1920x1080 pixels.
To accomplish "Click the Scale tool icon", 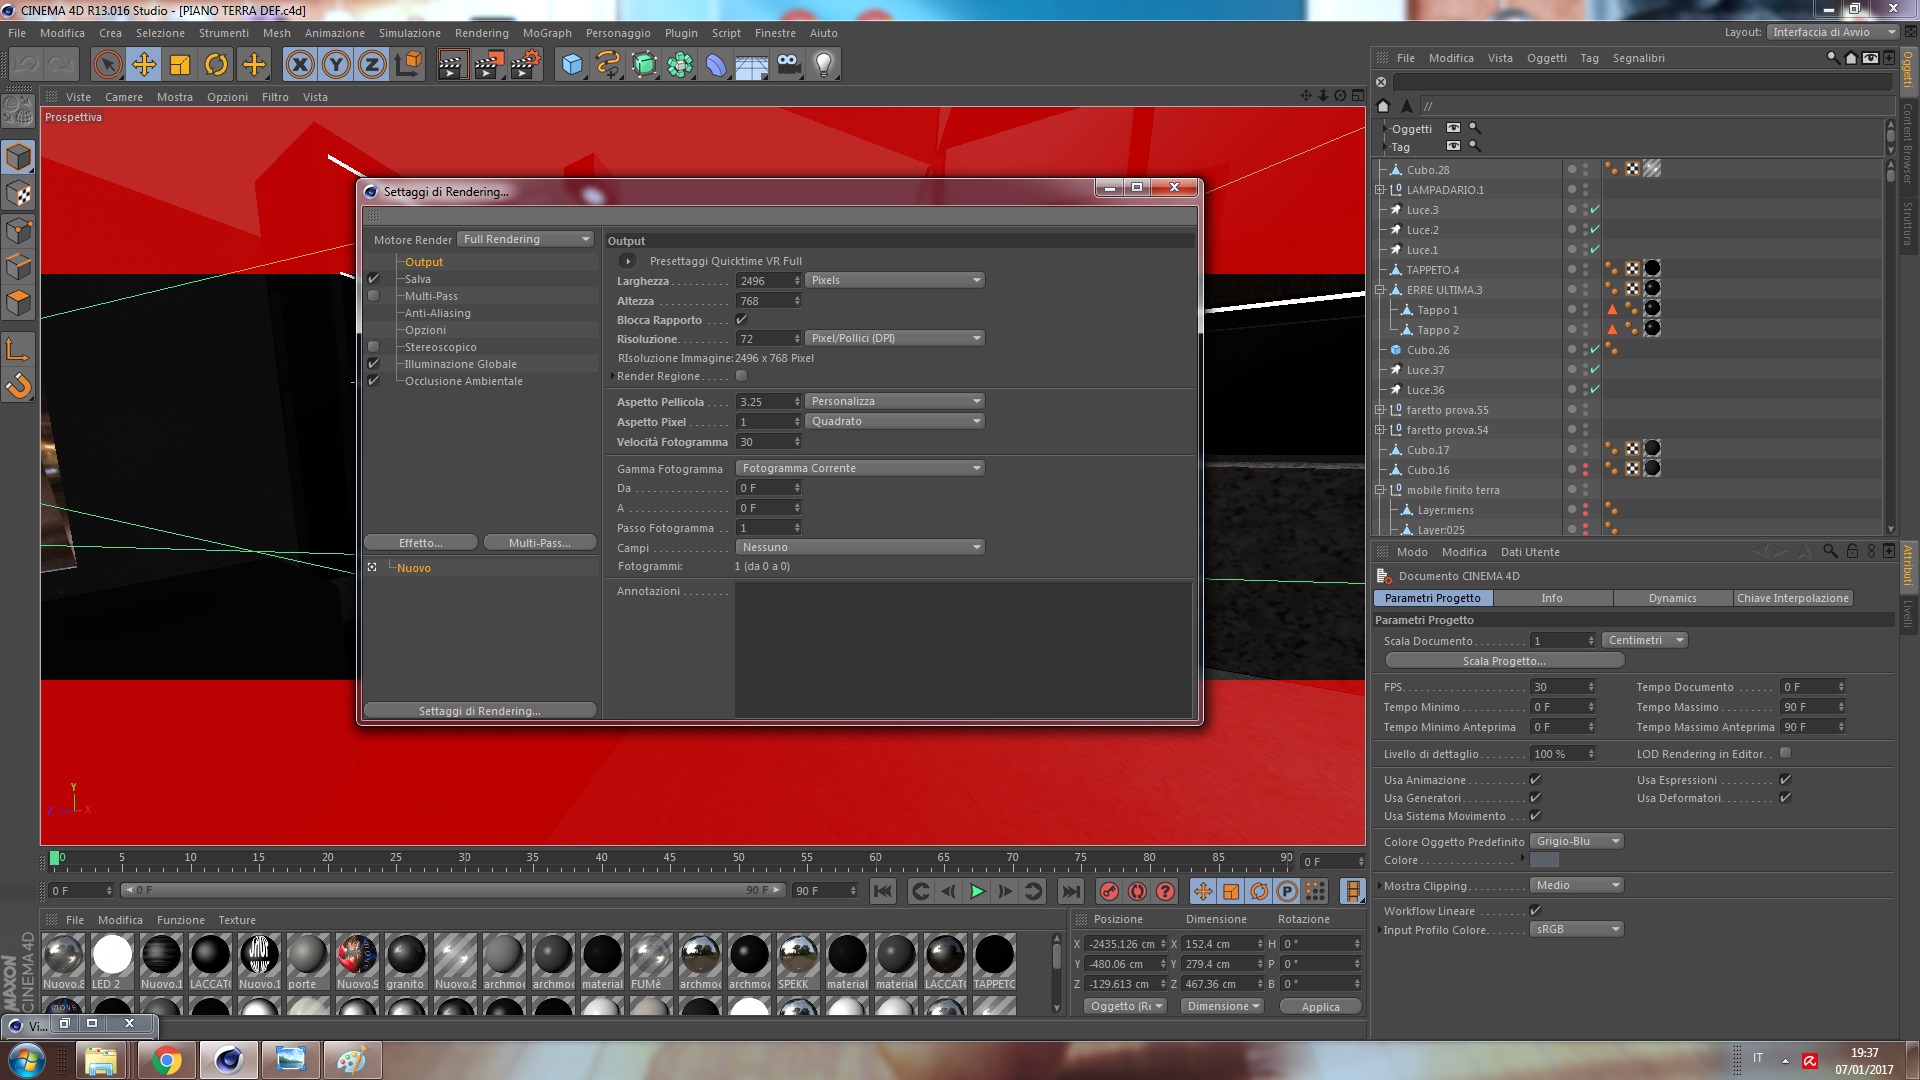I will click(x=180, y=65).
